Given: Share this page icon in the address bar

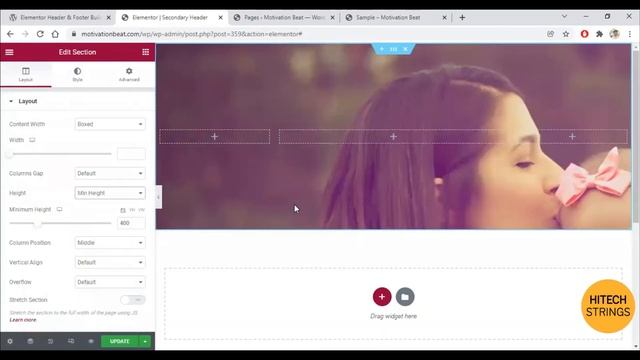Looking at the screenshot, I should pos(551,34).
